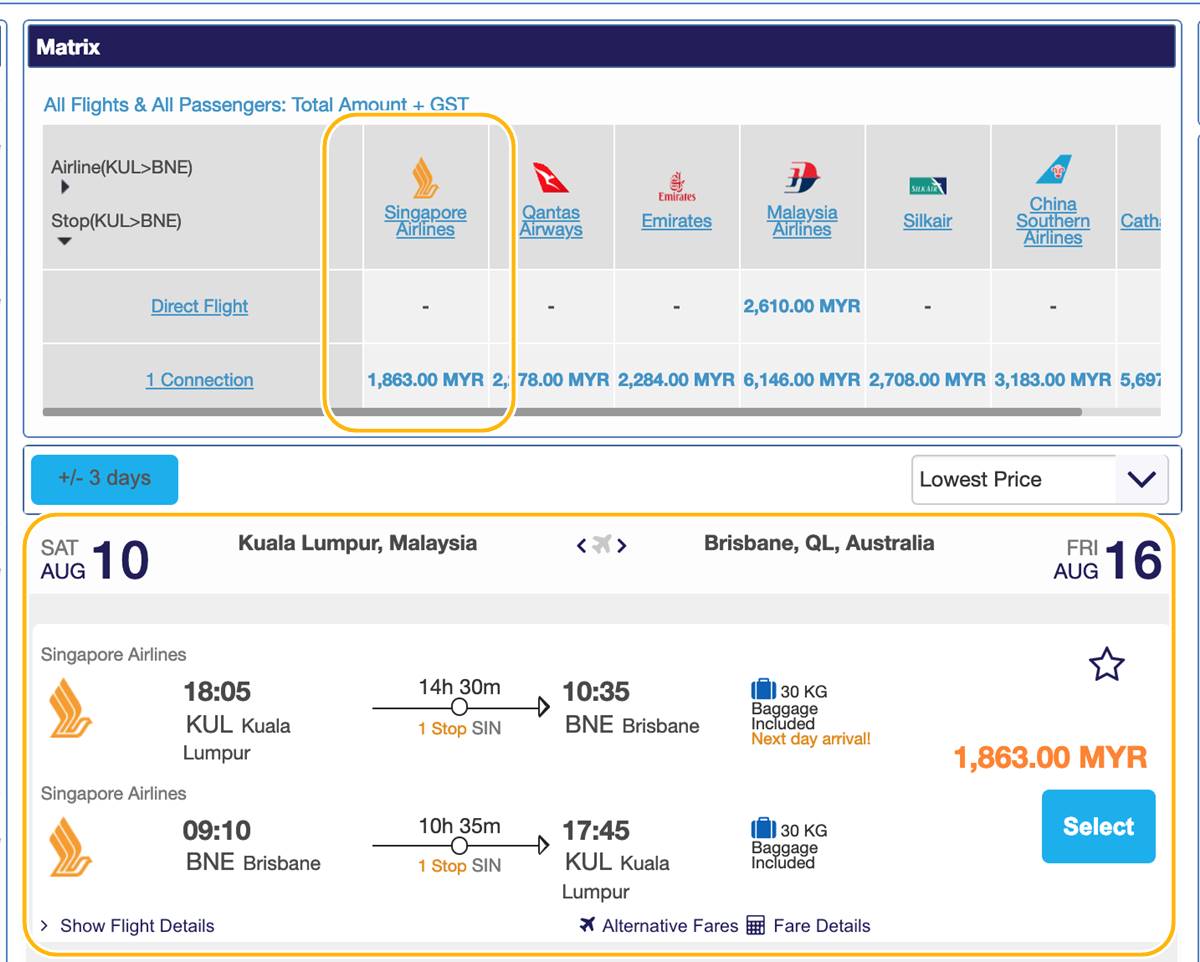The image size is (1200, 962).
Task: Click 18:05 departure time
Action: coord(217,692)
